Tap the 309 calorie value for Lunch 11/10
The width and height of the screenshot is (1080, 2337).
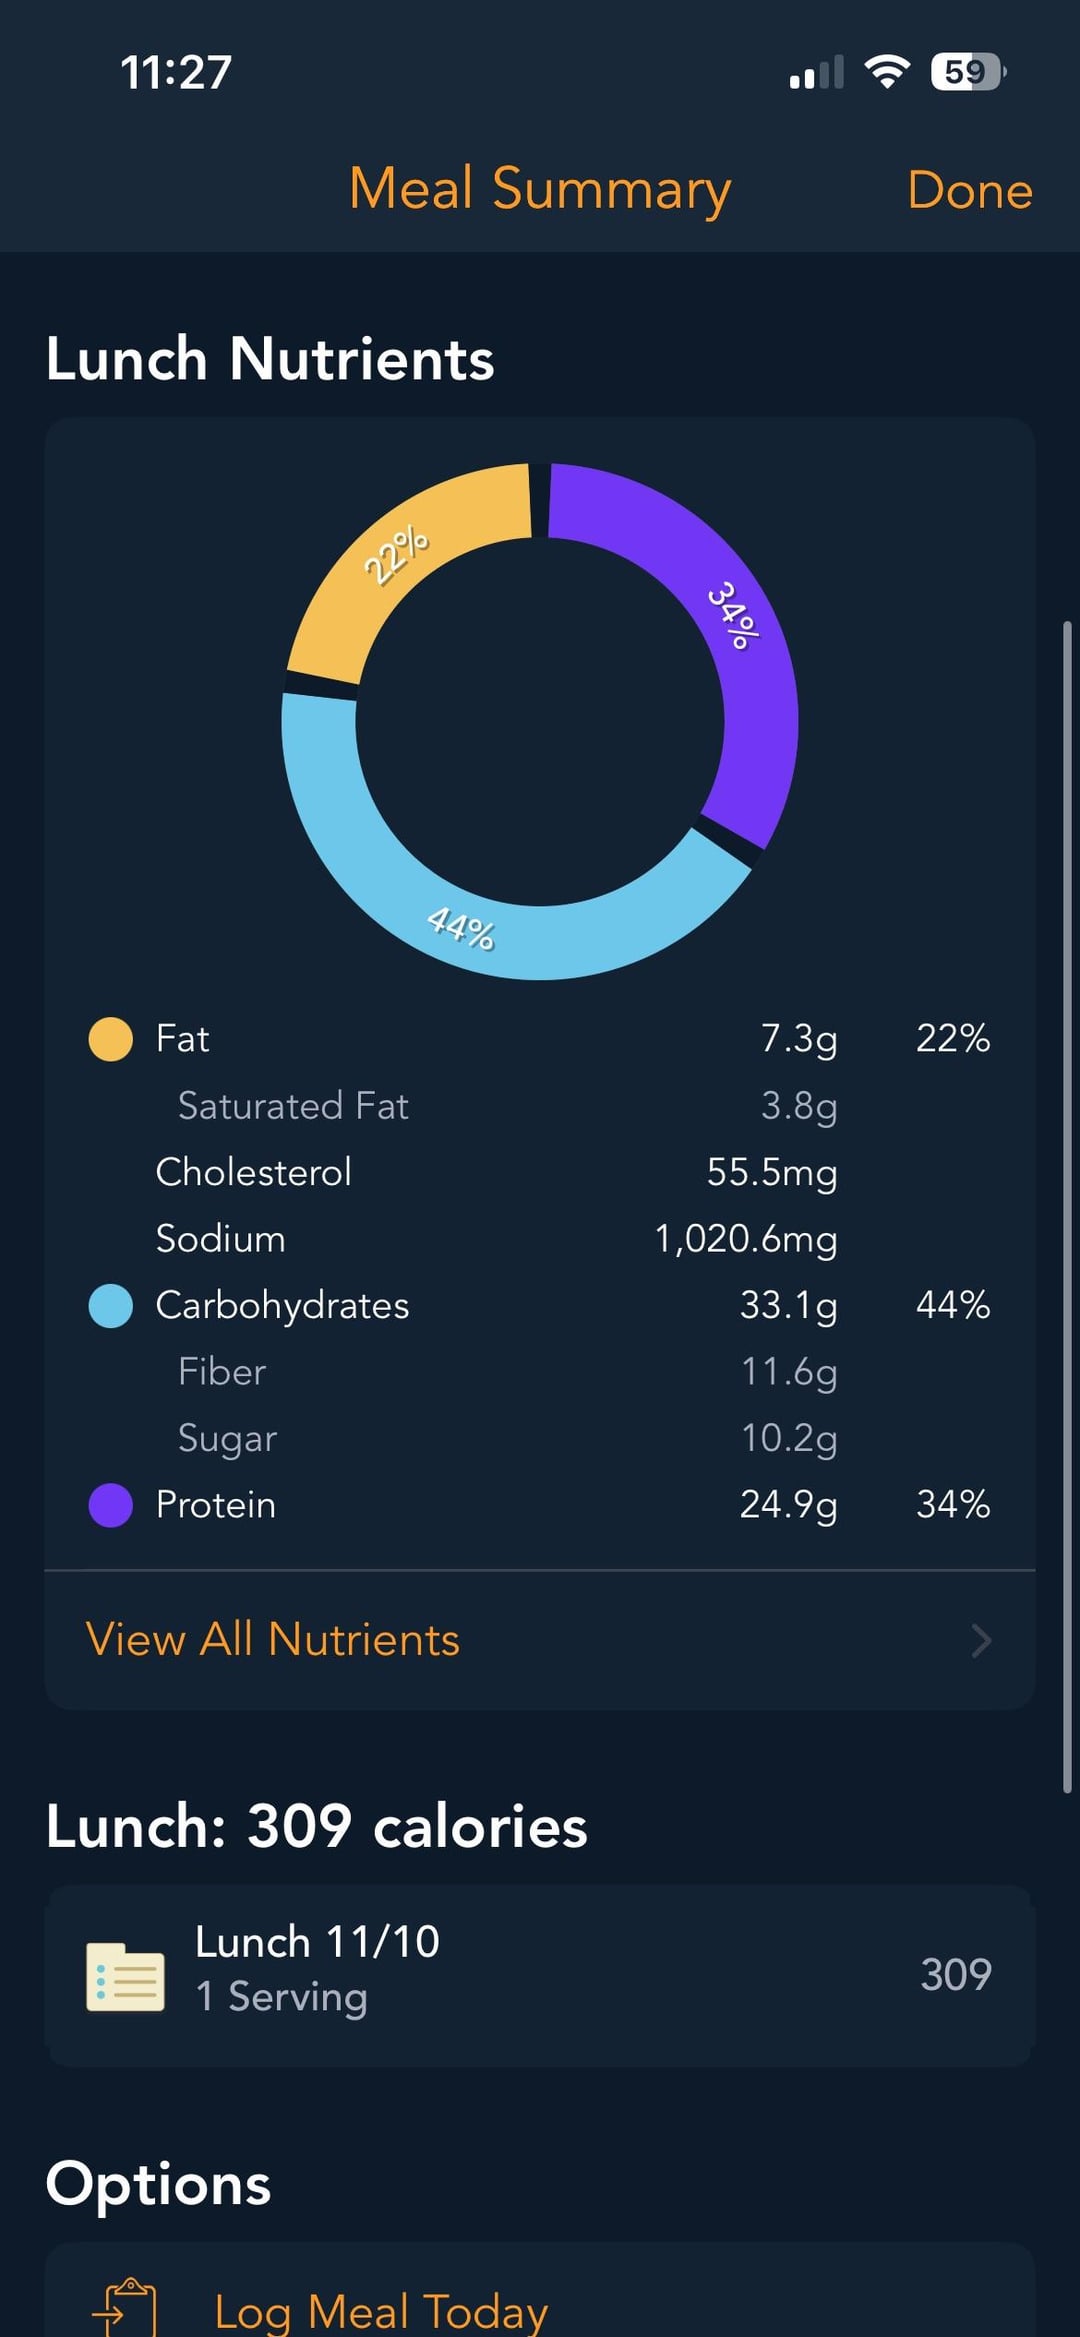pyautogui.click(x=955, y=1975)
